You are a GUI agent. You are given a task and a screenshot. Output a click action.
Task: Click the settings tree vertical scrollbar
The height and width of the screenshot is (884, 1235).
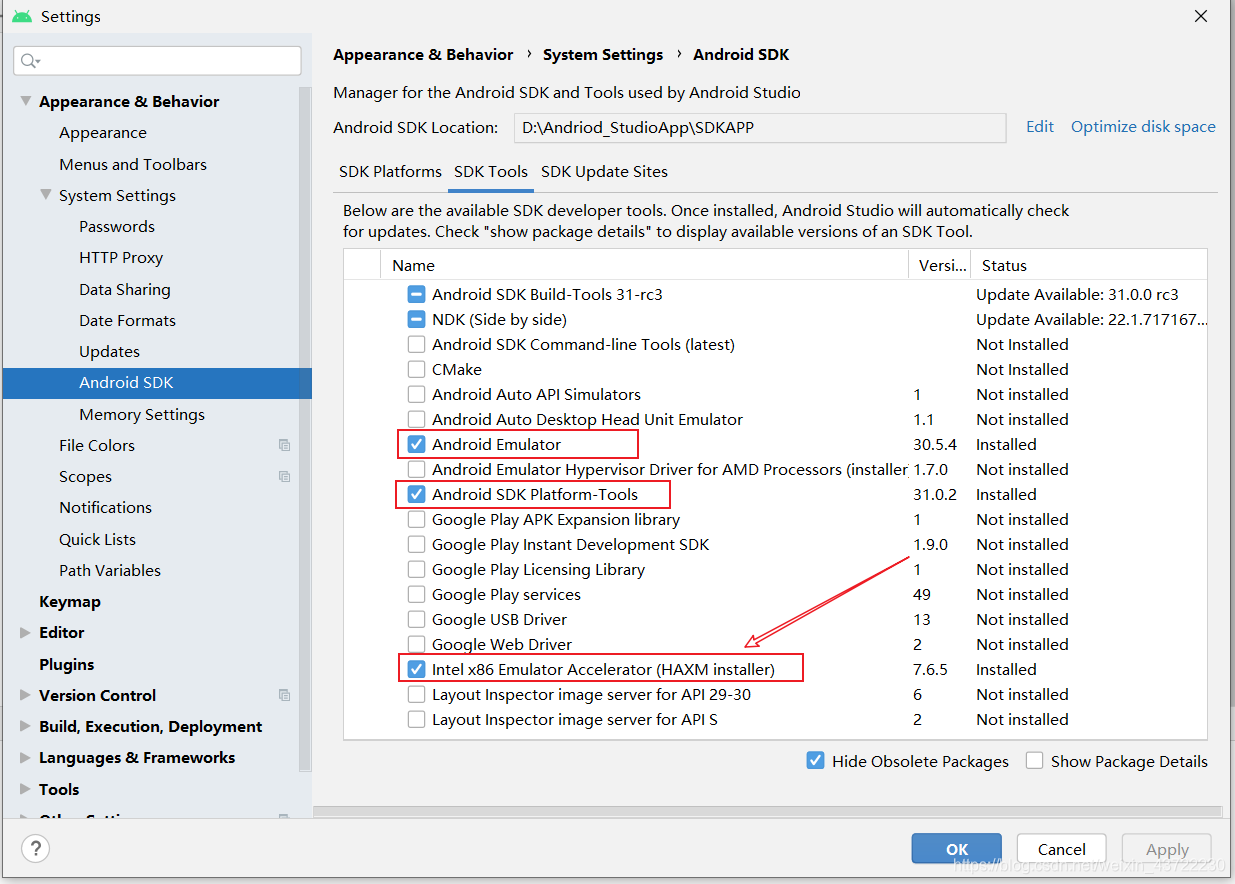tap(305, 430)
